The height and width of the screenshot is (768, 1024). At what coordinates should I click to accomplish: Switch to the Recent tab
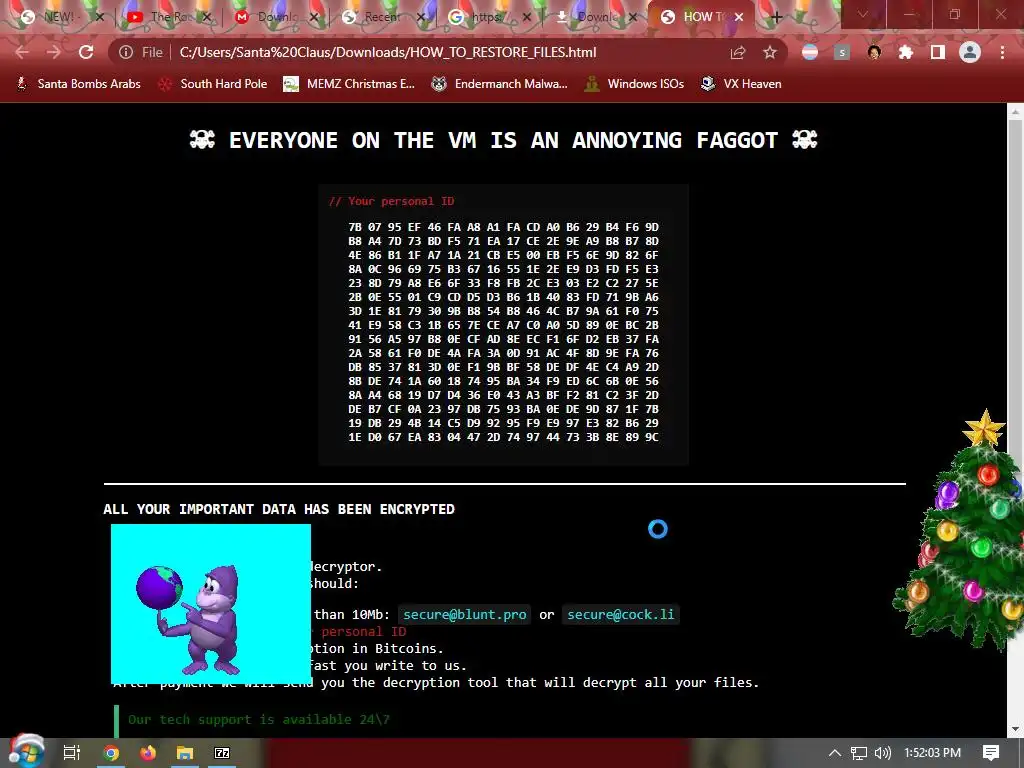[x=382, y=18]
